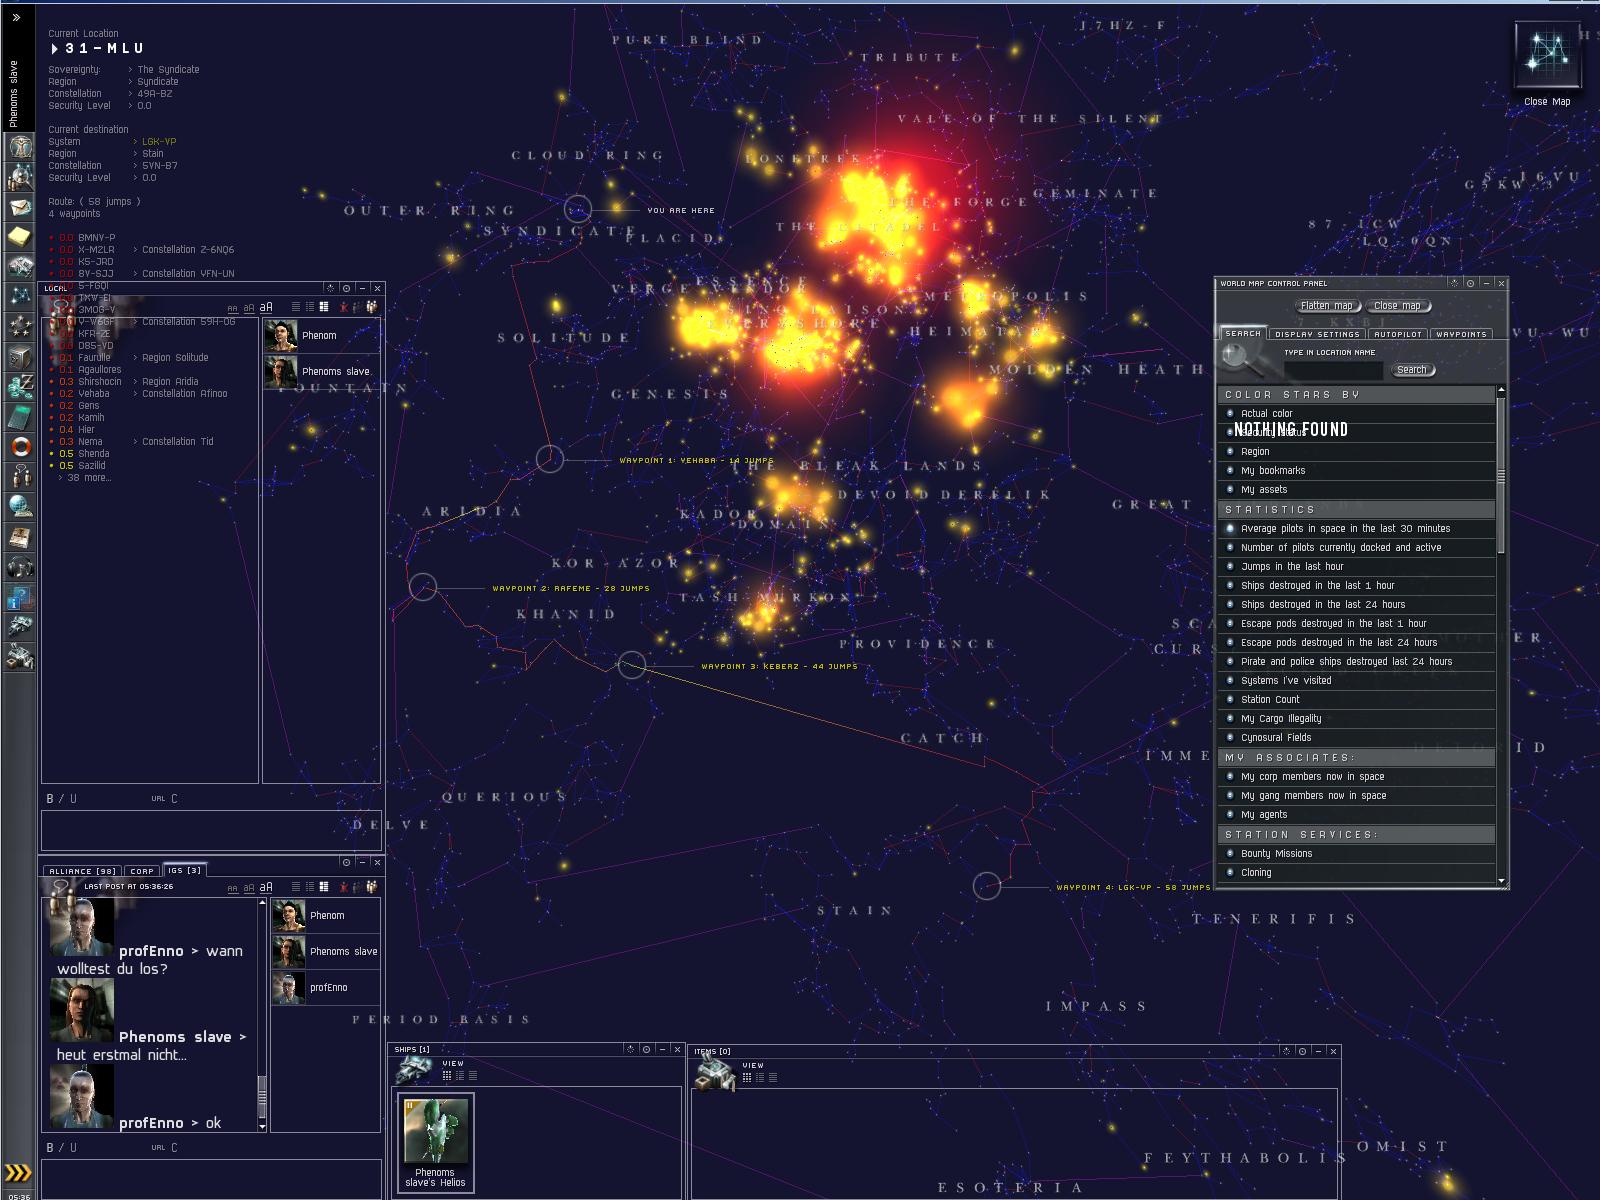Open the yellow notepad icon

(20, 237)
